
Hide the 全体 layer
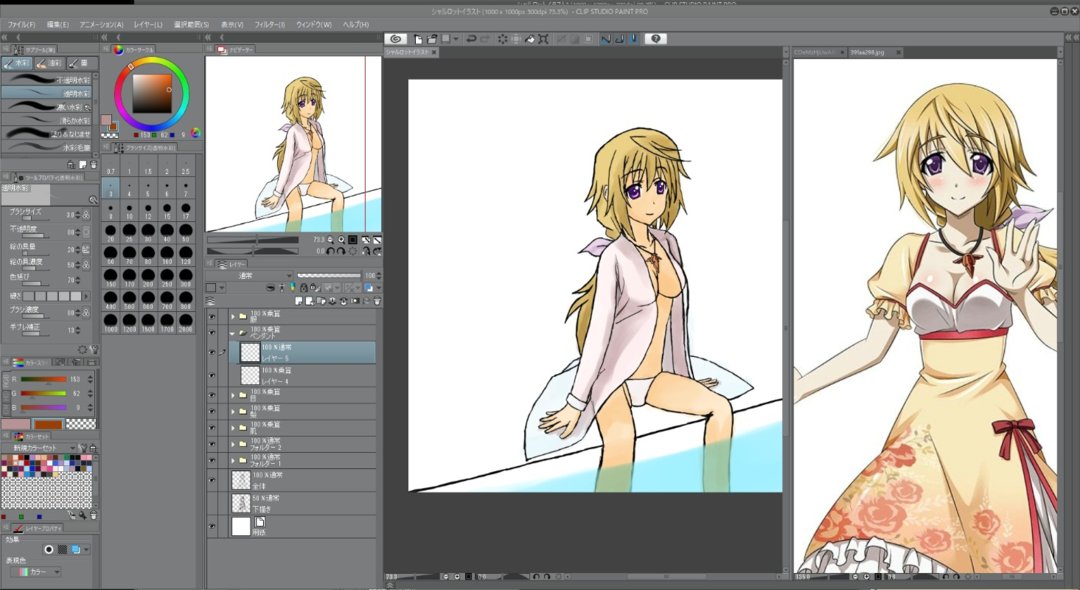(212, 480)
